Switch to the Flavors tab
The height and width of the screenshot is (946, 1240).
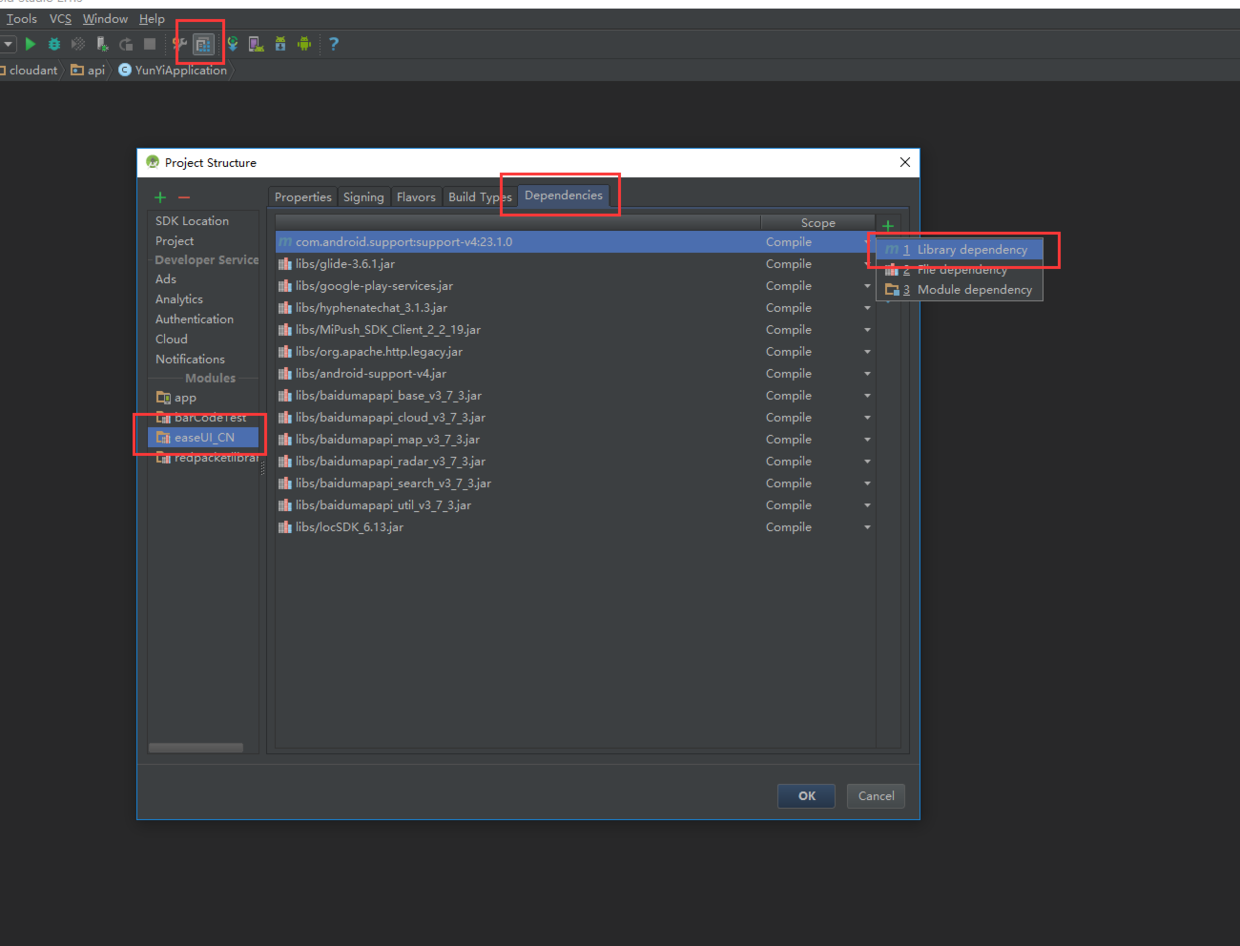(x=416, y=197)
